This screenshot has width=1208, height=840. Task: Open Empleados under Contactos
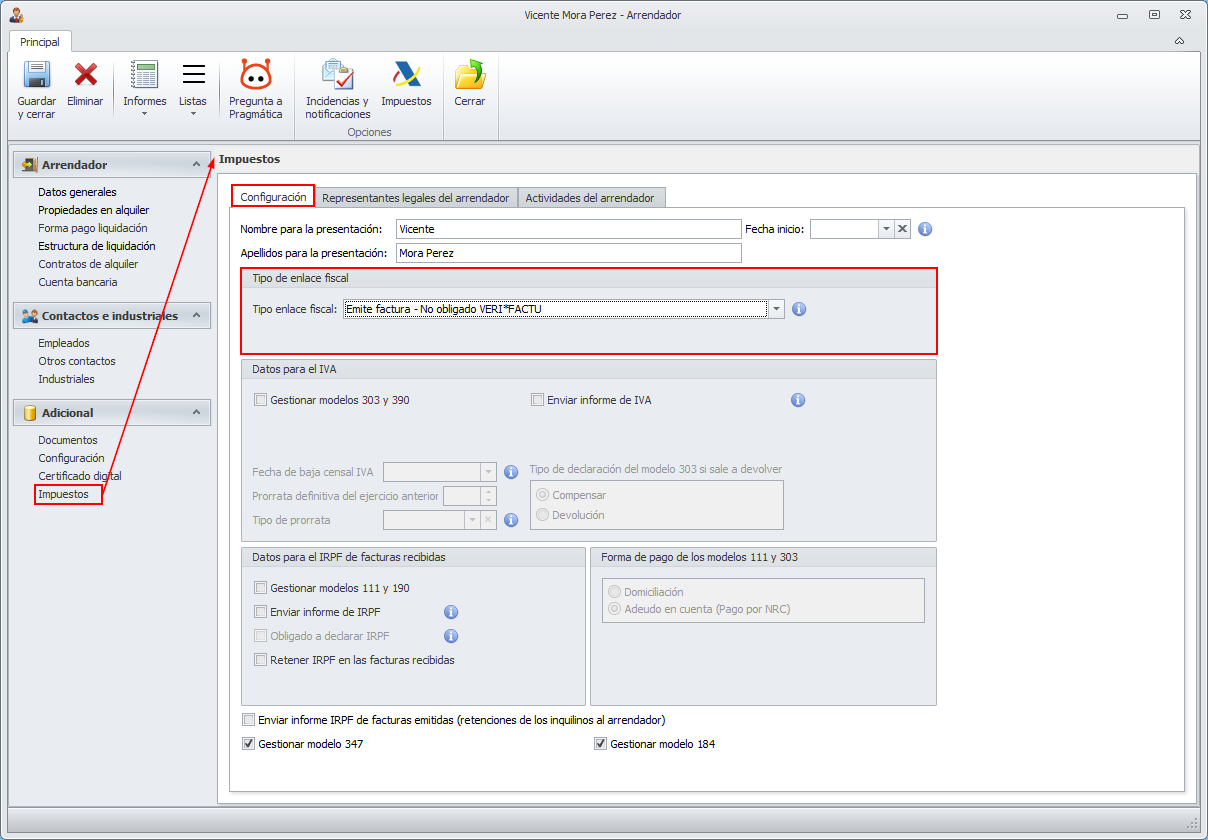[64, 343]
